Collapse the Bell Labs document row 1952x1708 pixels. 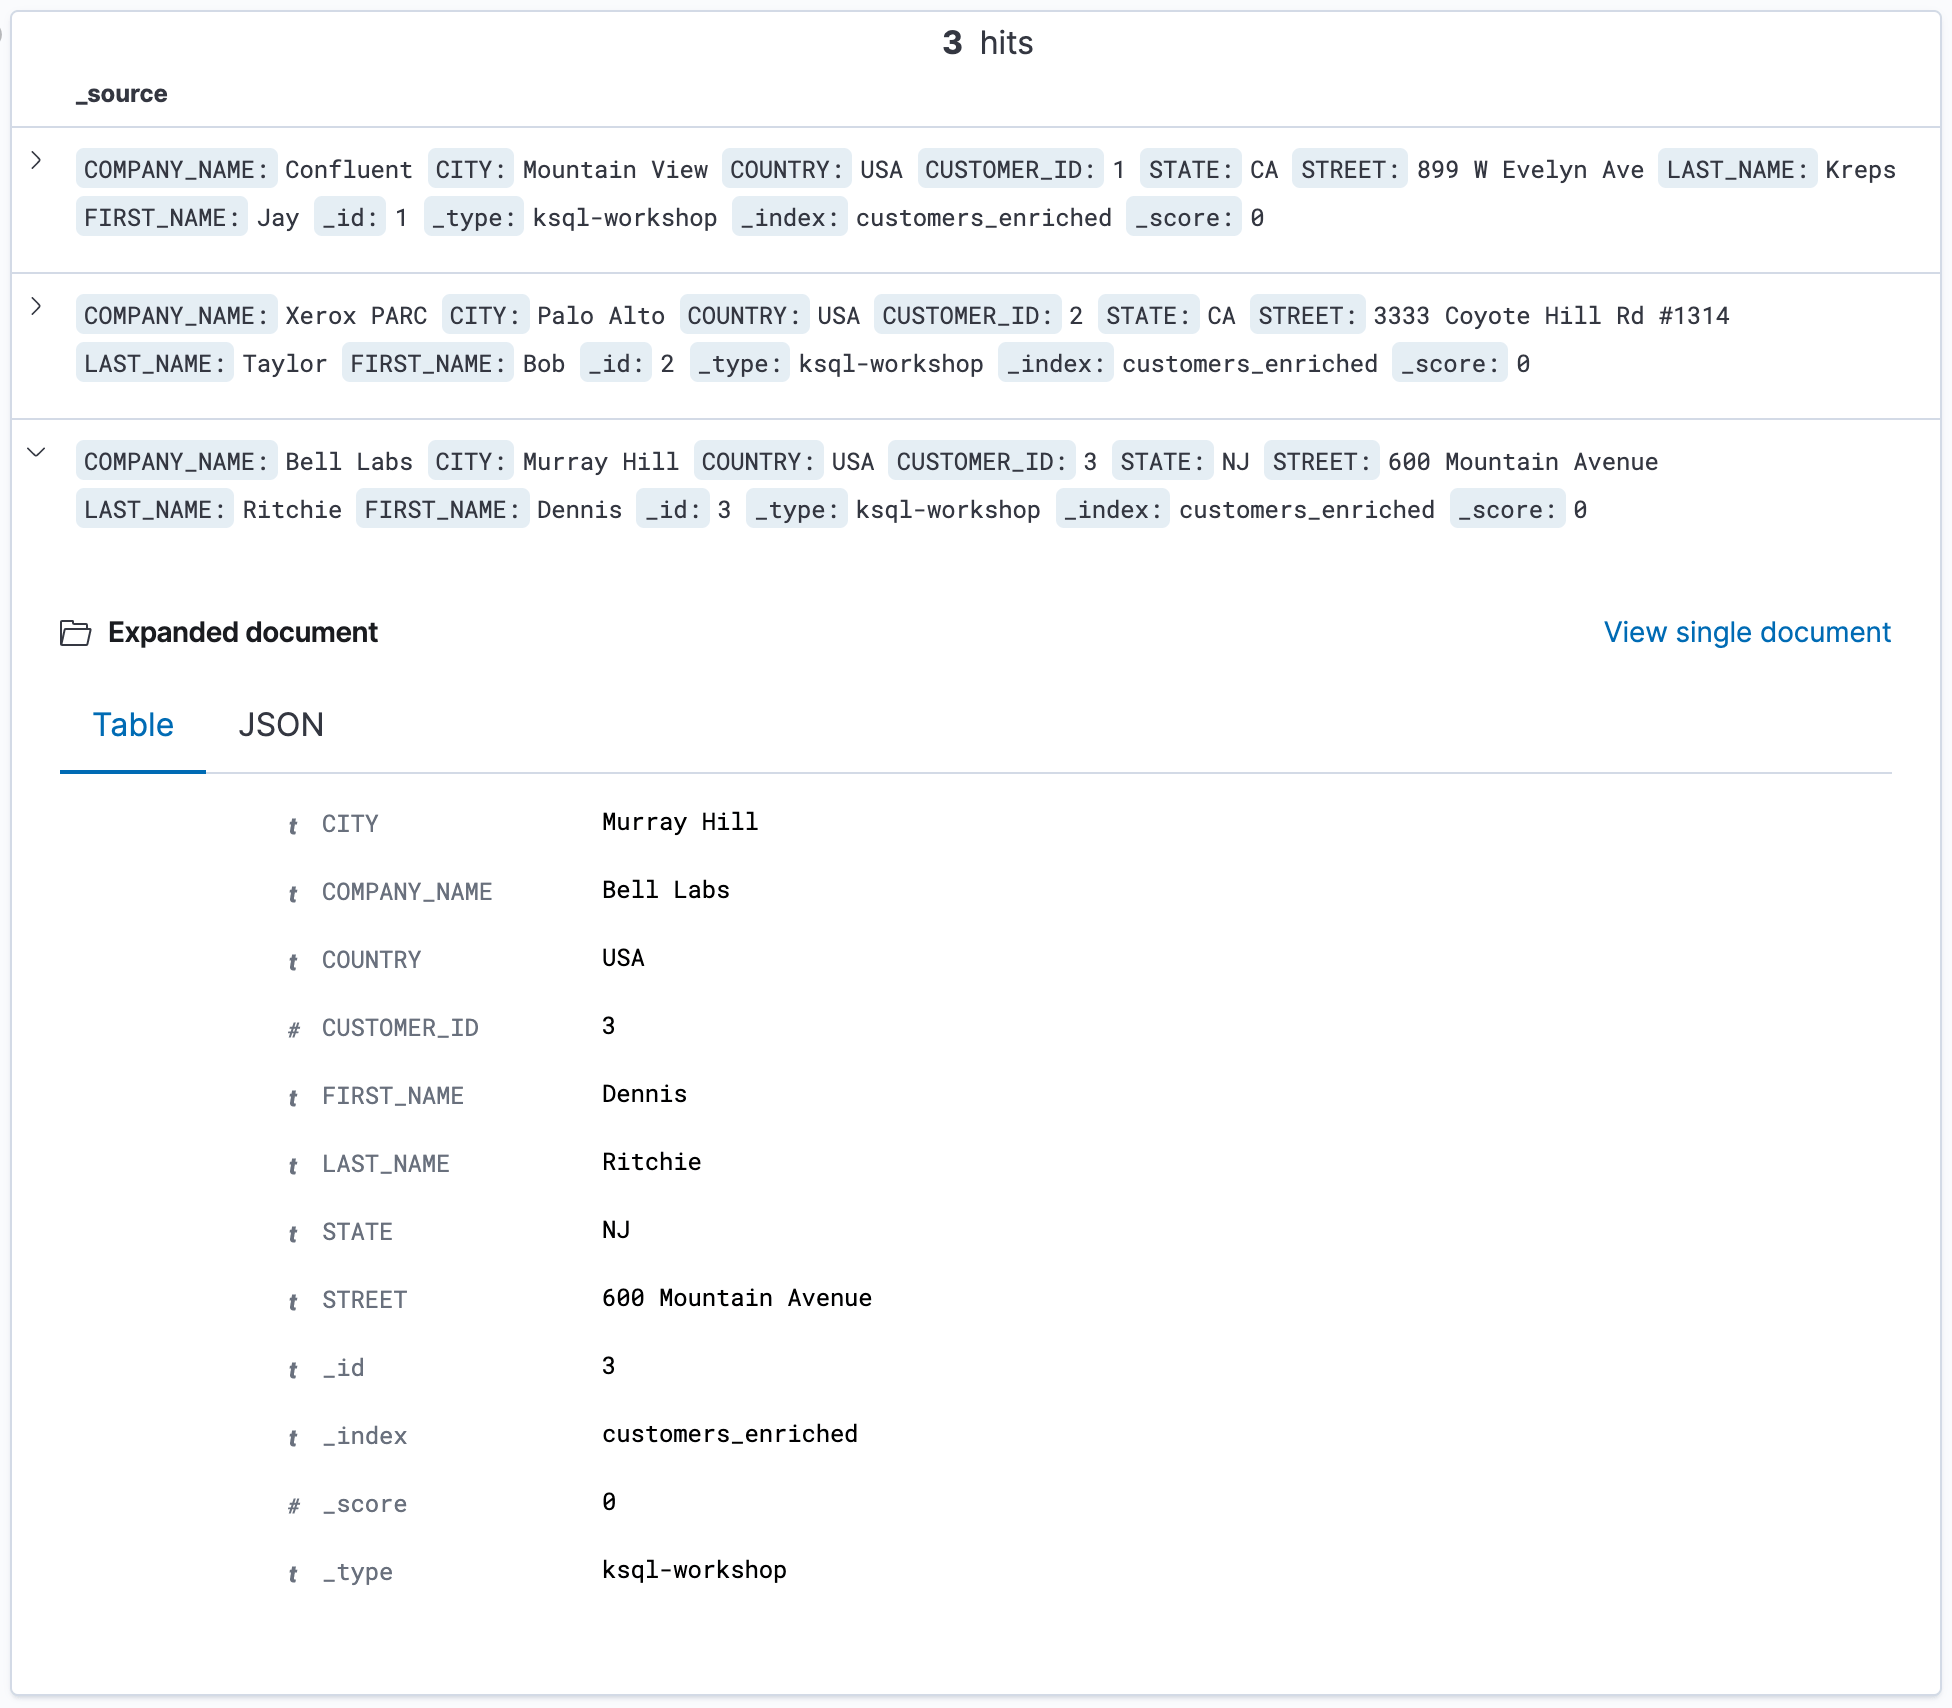point(37,452)
